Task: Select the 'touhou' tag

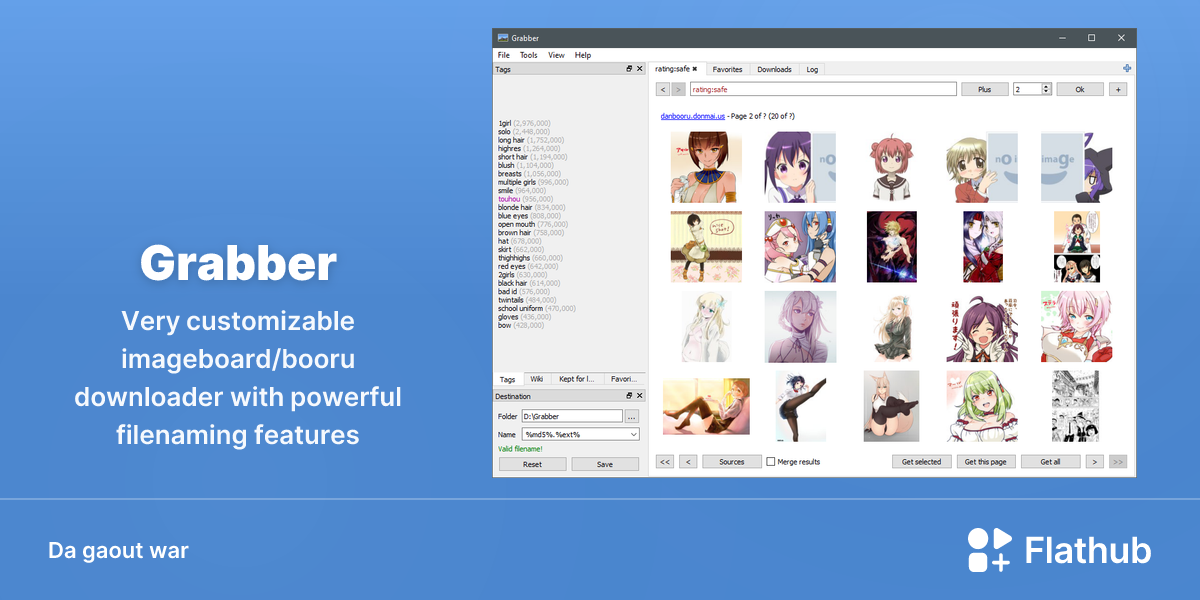Action: (509, 199)
